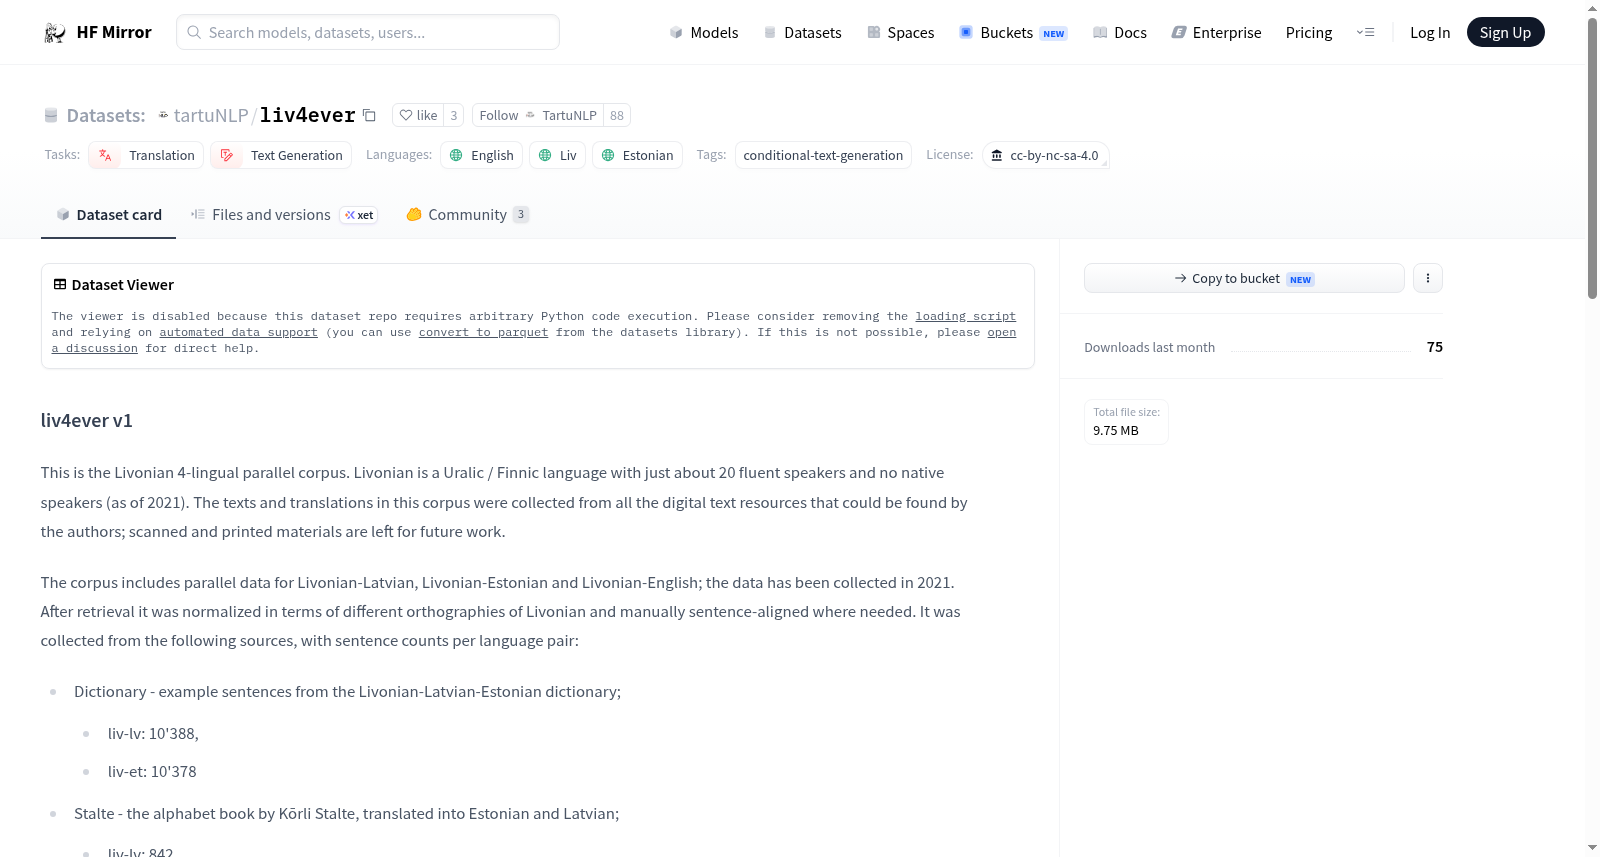Select the Text Generation task tag
Image resolution: width=1600 pixels, height=857 pixels.
click(x=282, y=155)
